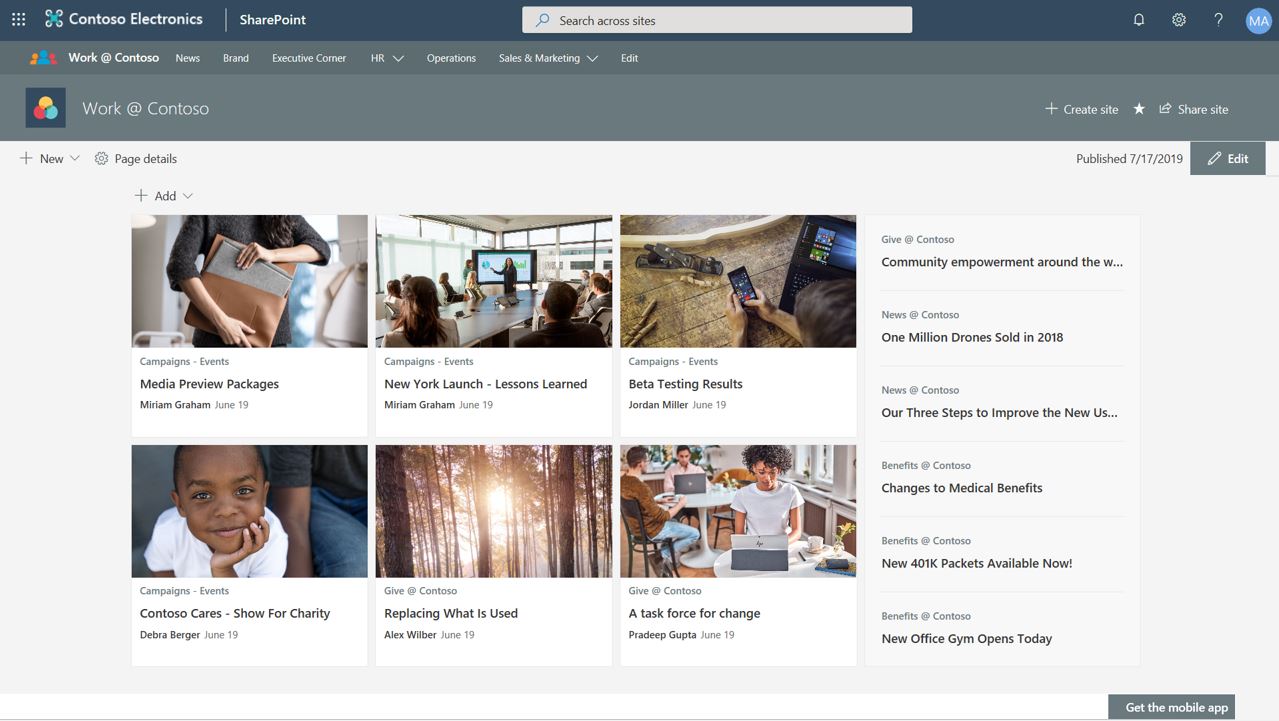
Task: Click the Search across sites field
Action: click(x=716, y=20)
